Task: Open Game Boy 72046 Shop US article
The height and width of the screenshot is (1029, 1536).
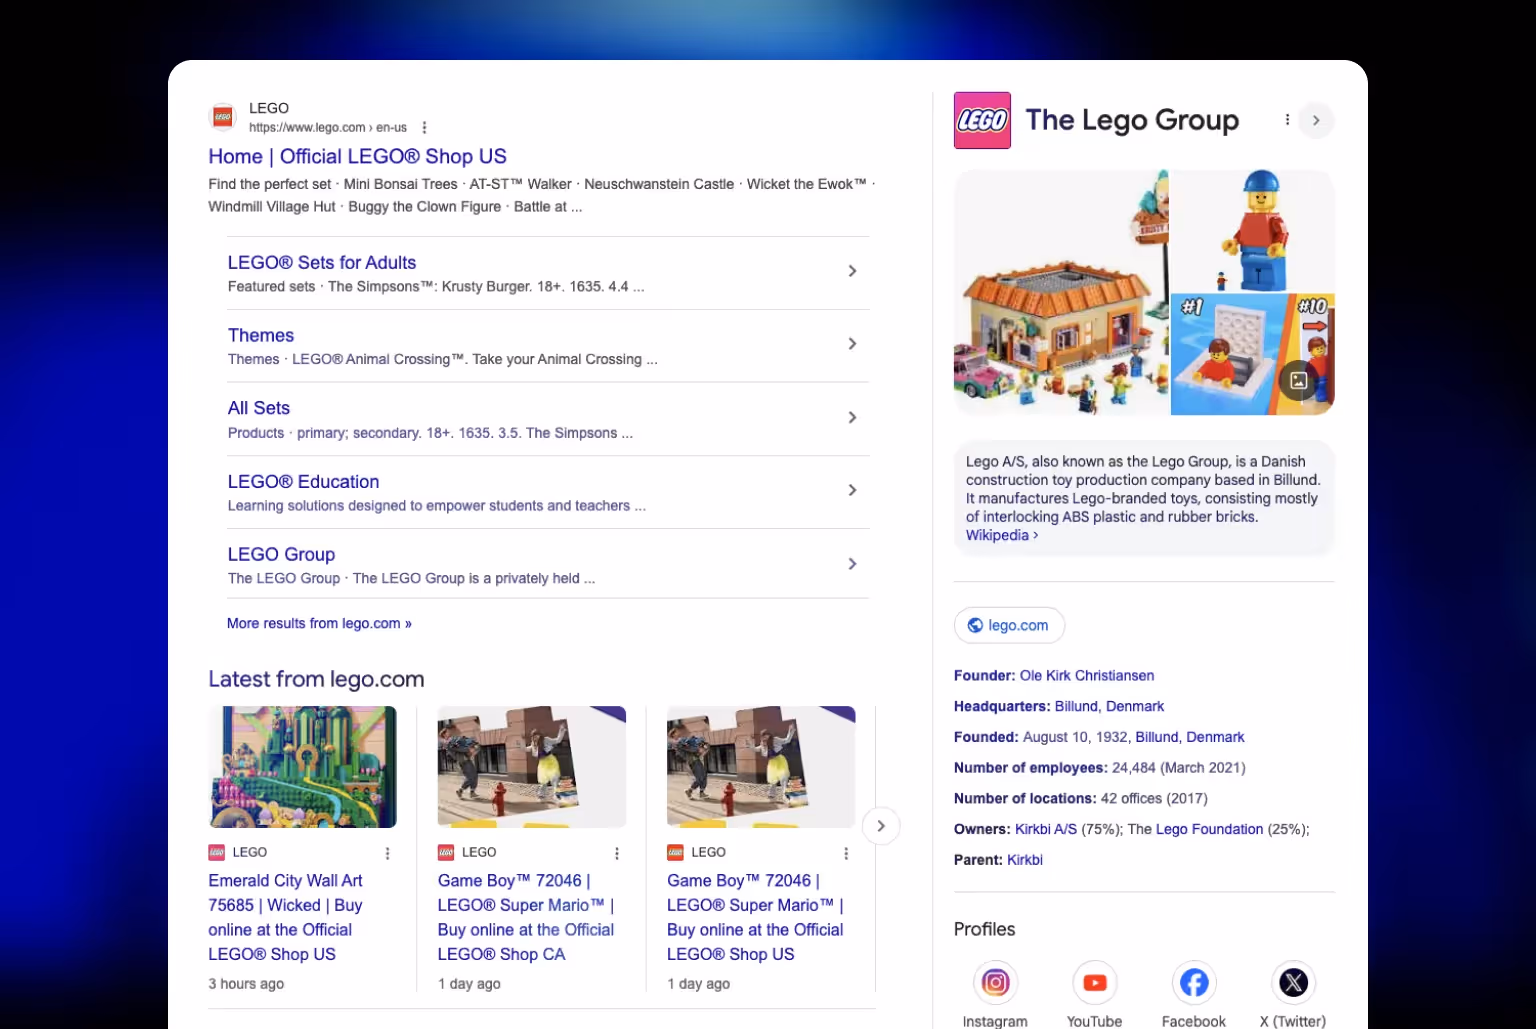Action: pos(756,918)
